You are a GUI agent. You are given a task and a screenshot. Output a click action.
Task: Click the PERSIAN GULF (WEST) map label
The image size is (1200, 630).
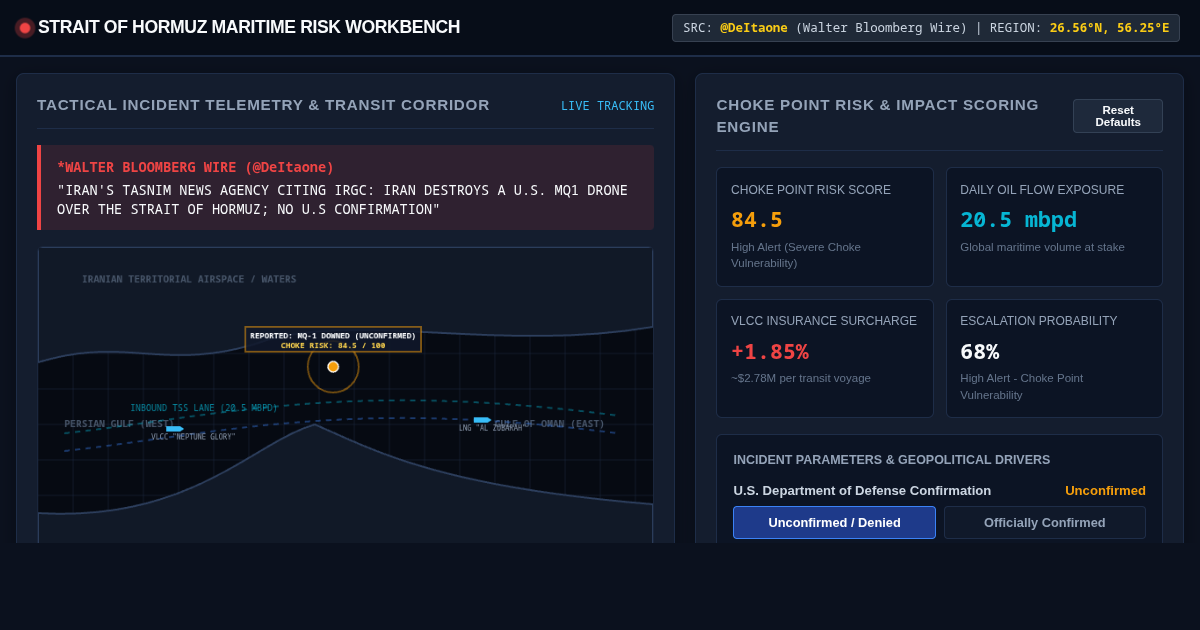[120, 424]
